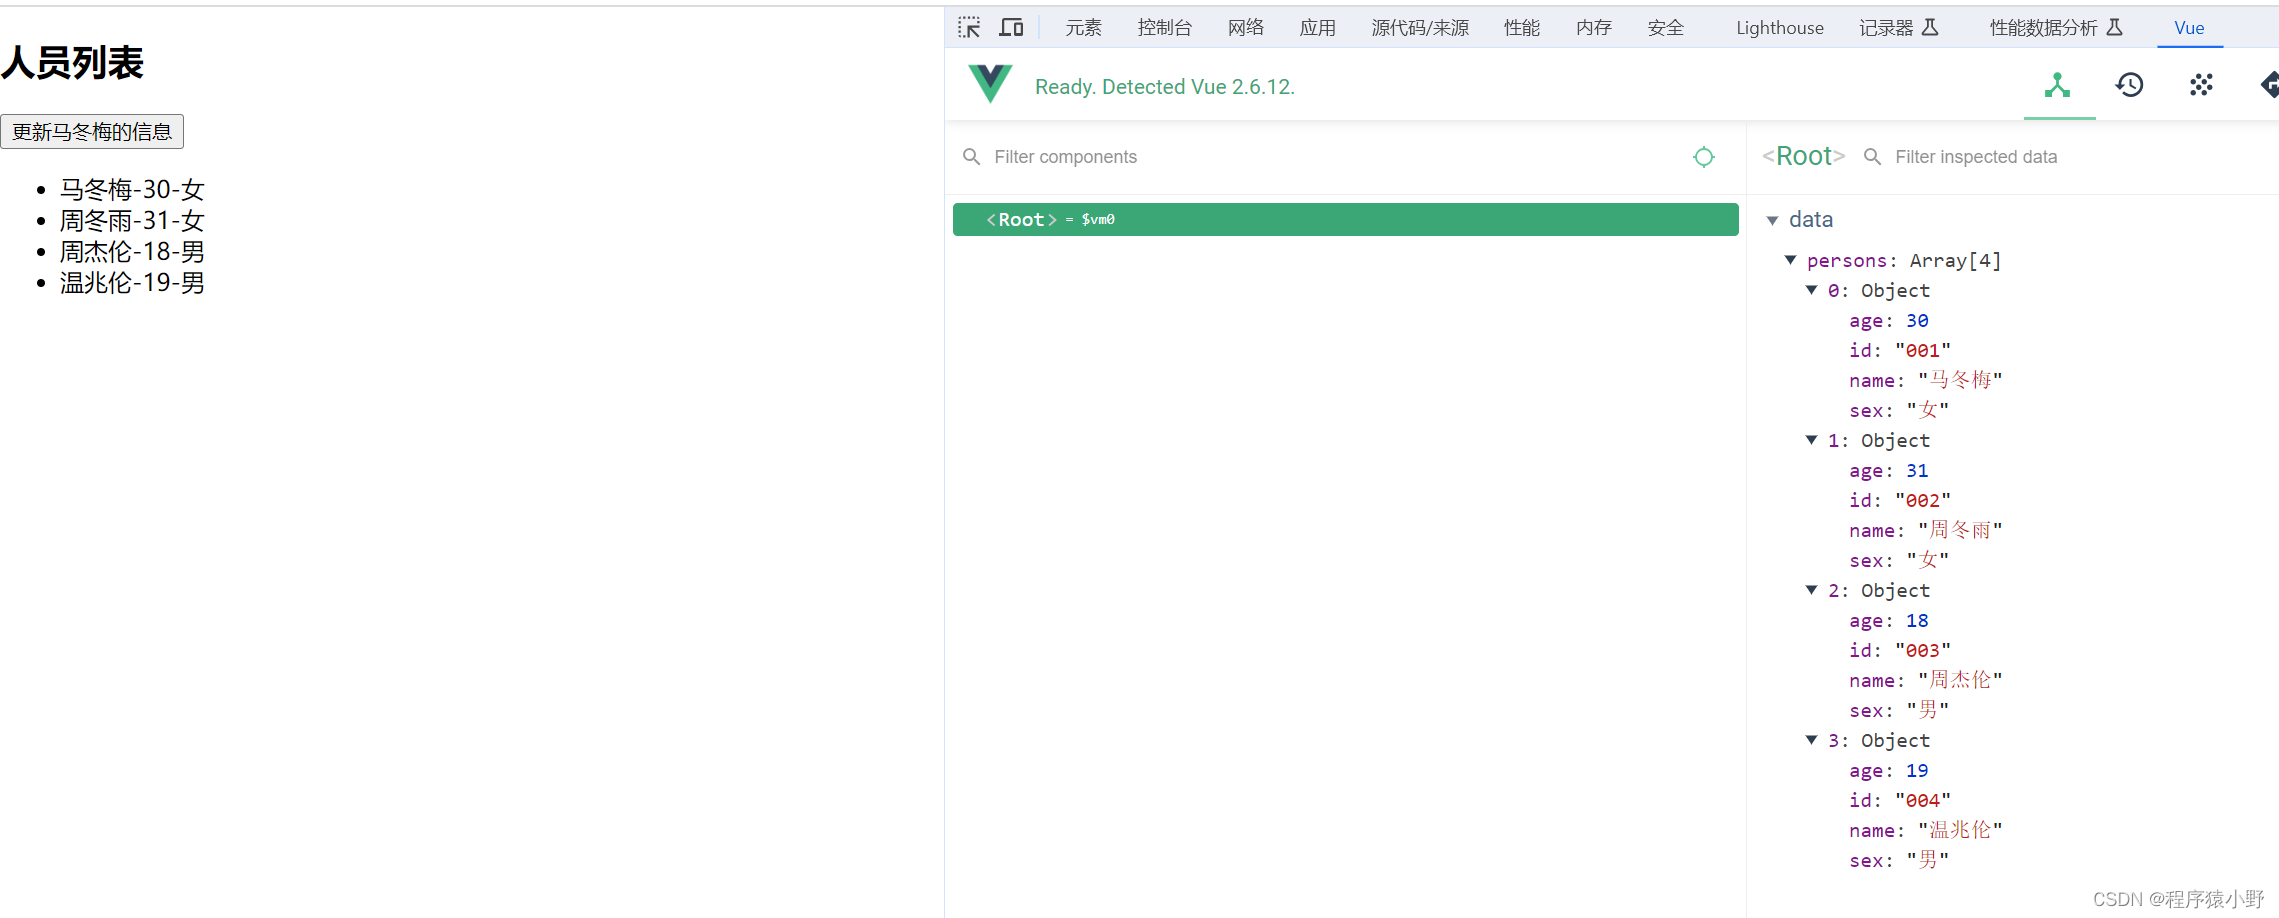Open the 控制台 console tab

(x=1164, y=28)
